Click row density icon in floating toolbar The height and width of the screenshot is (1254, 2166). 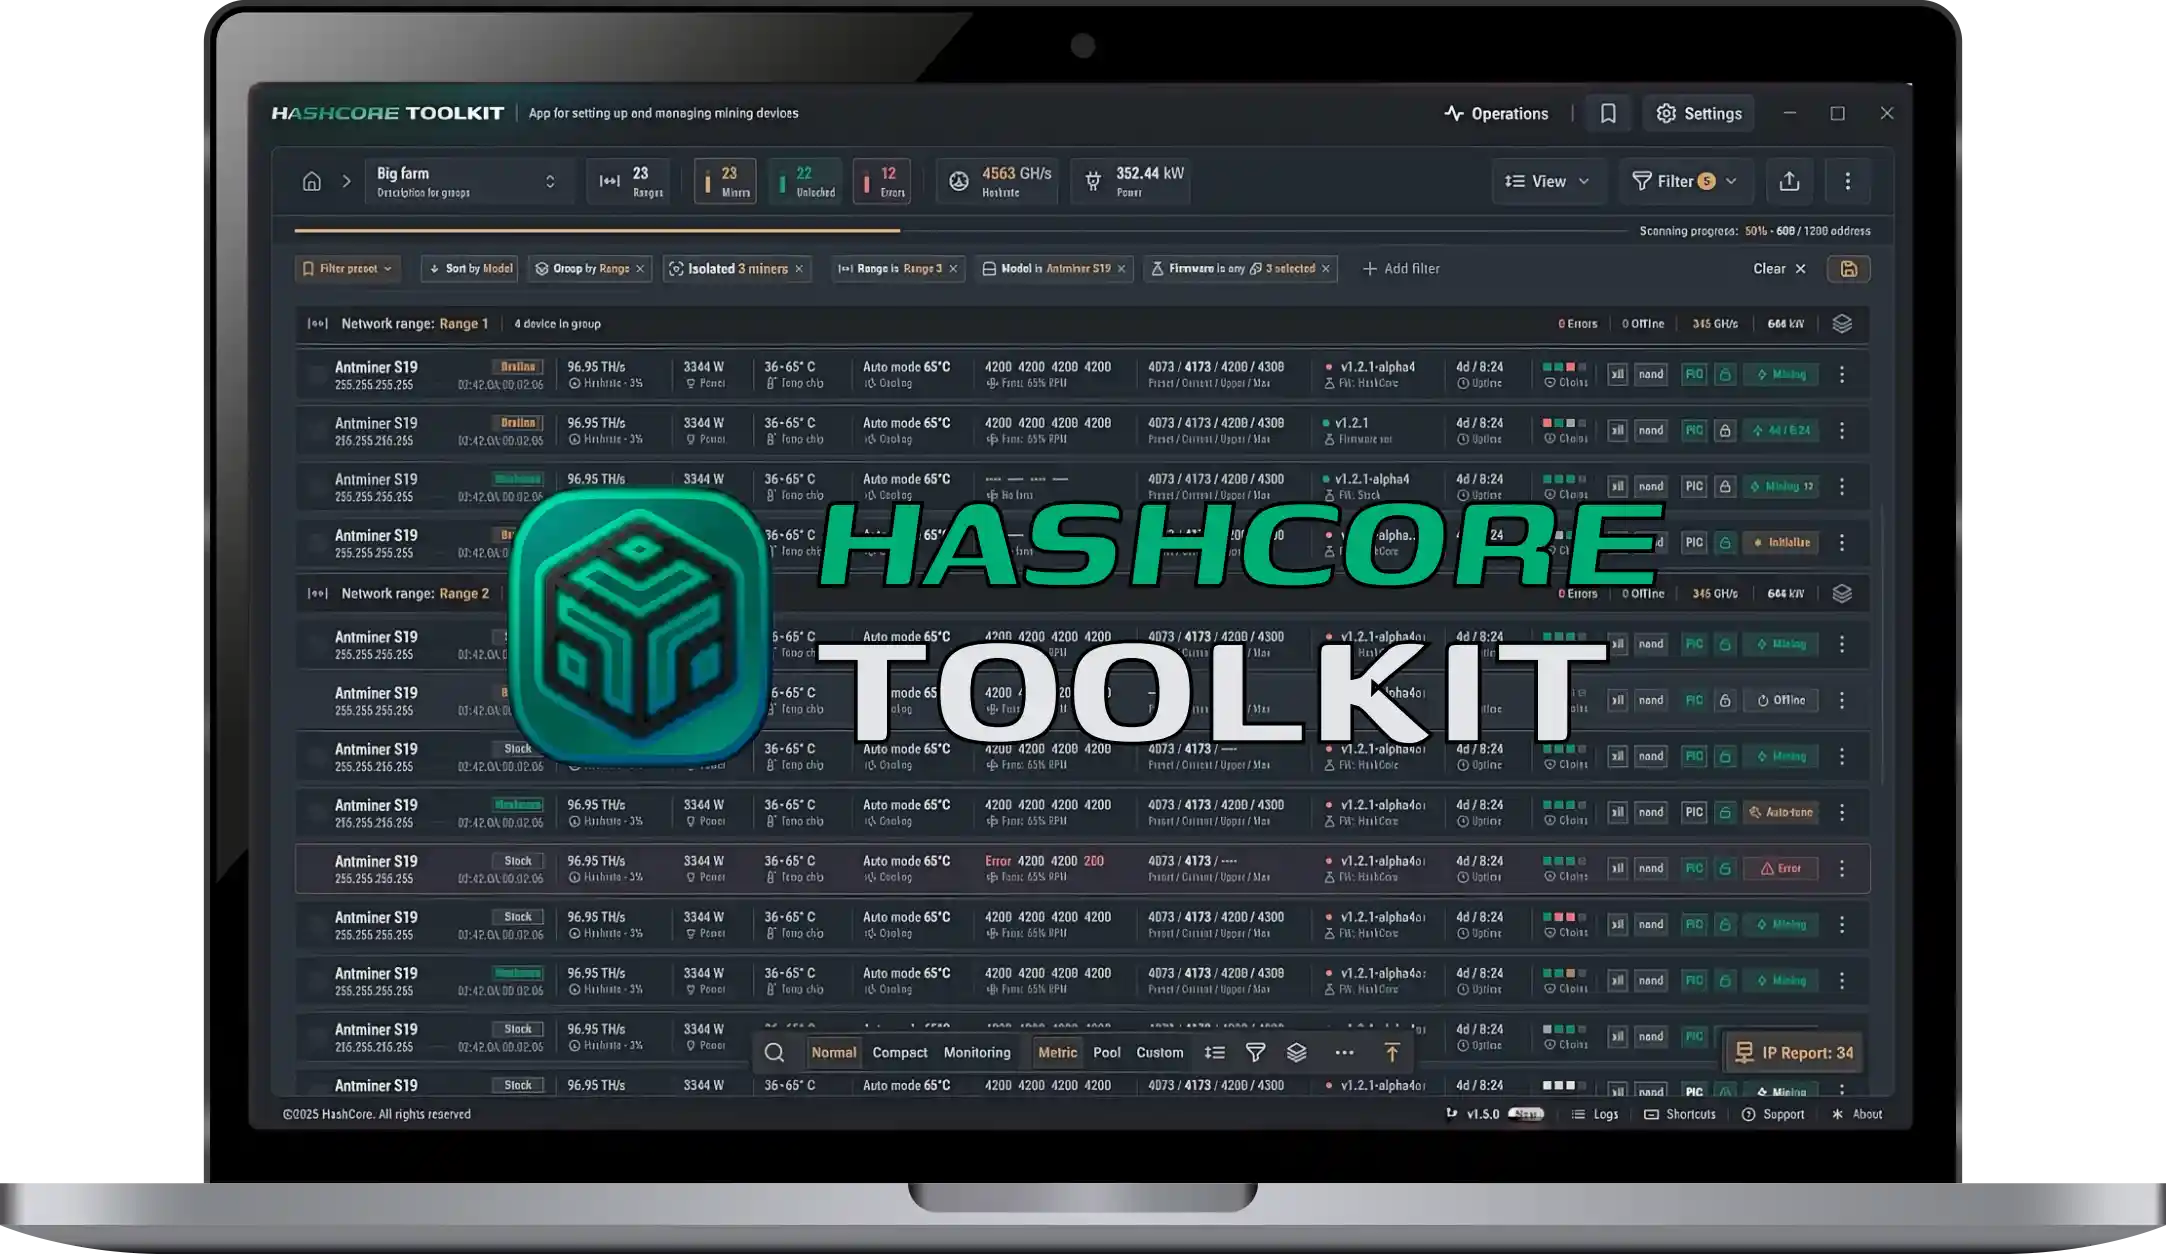1214,1052
